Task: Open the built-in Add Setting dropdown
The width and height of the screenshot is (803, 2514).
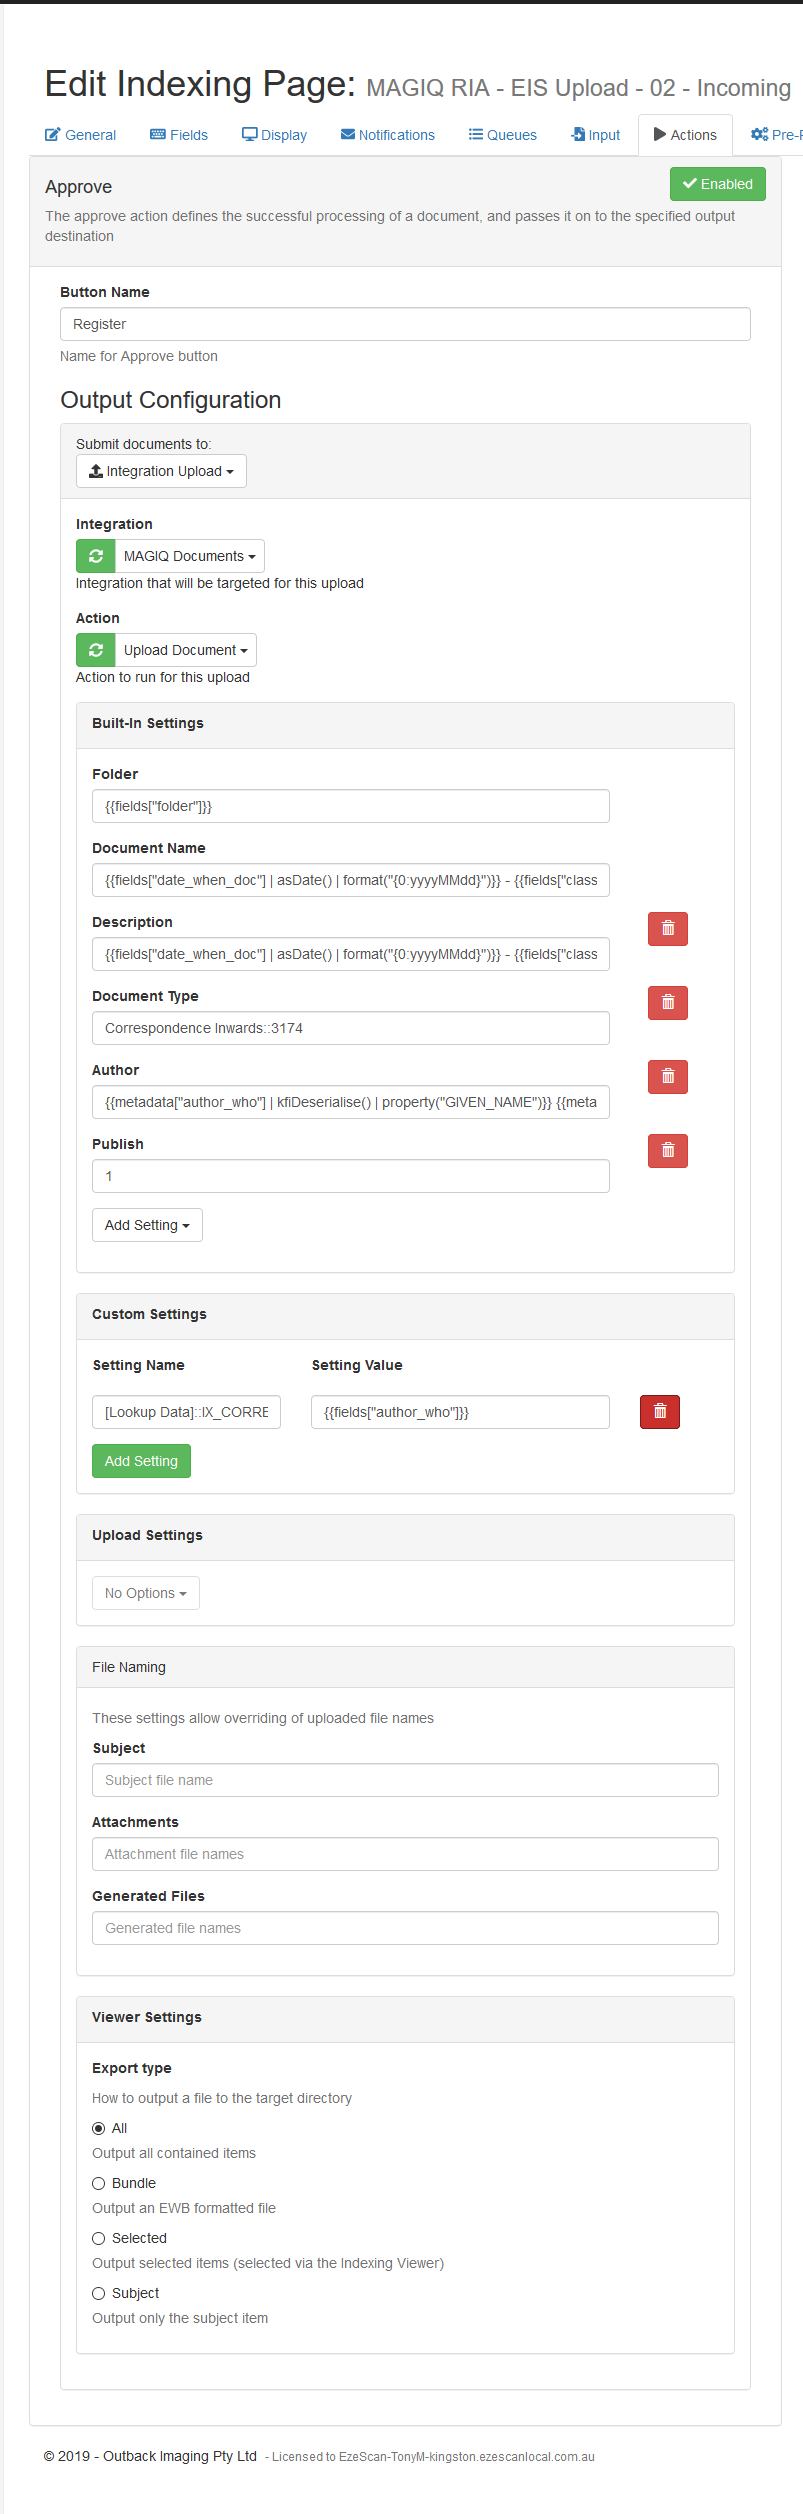Action: click(147, 1225)
